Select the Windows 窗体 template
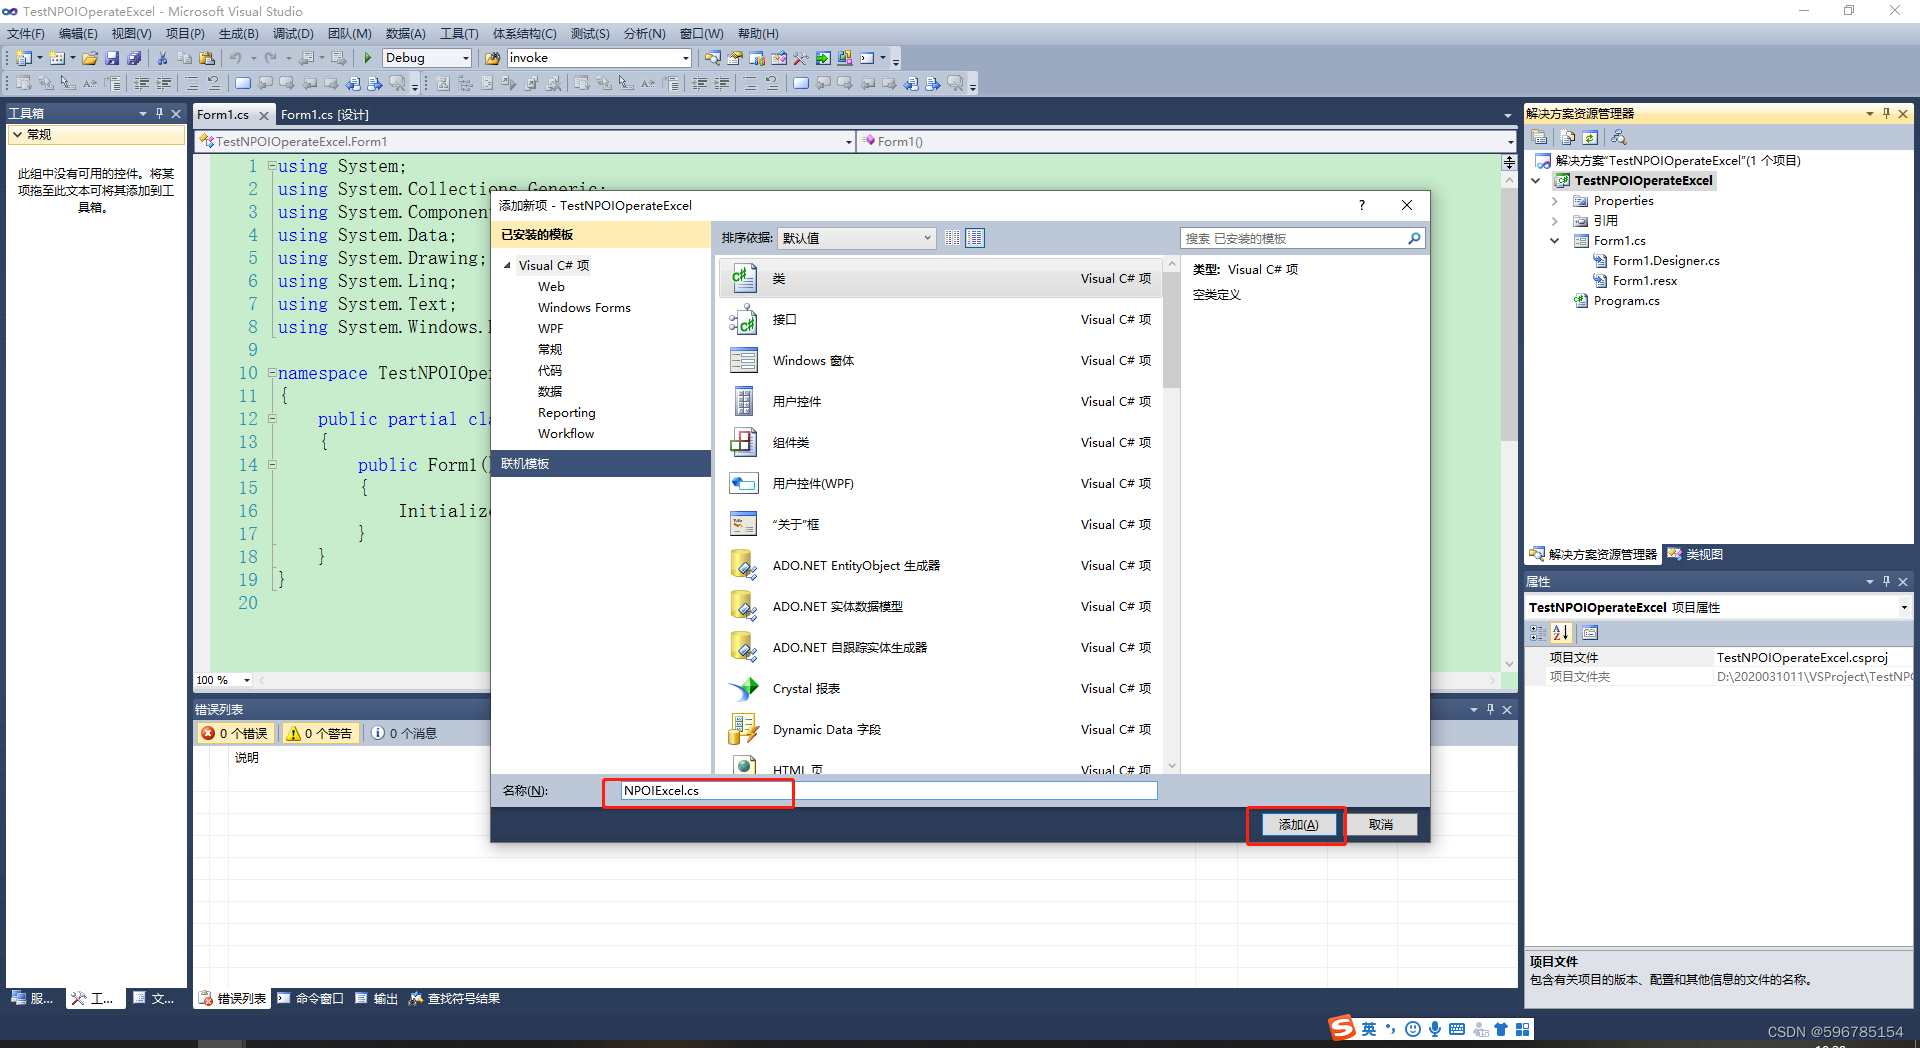Image resolution: width=1920 pixels, height=1048 pixels. 941,360
